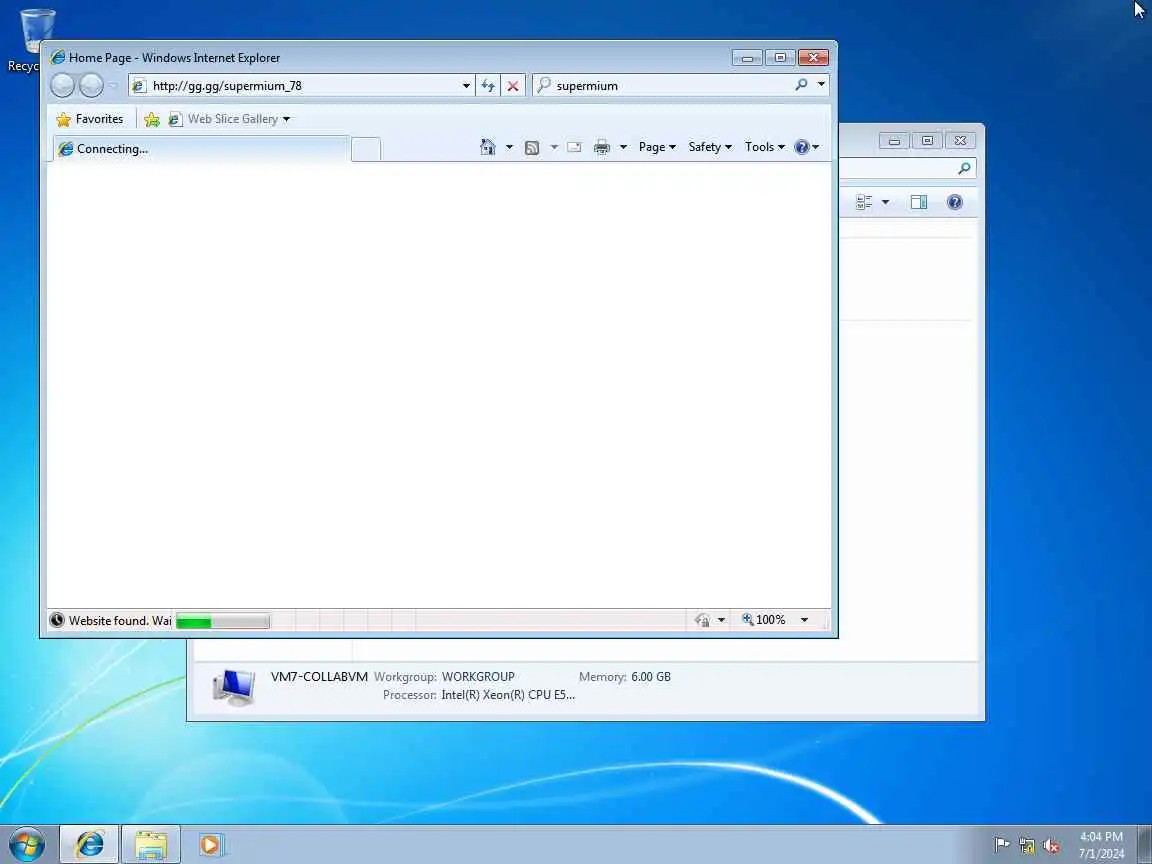This screenshot has width=1152, height=864.
Task: Minimize the Explorer window behind IE
Action: [894, 140]
